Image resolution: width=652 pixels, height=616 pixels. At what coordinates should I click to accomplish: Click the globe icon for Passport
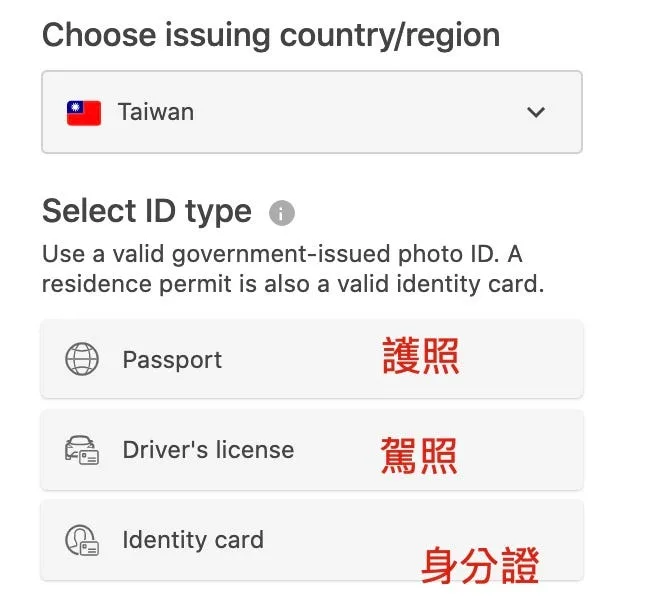(x=82, y=359)
